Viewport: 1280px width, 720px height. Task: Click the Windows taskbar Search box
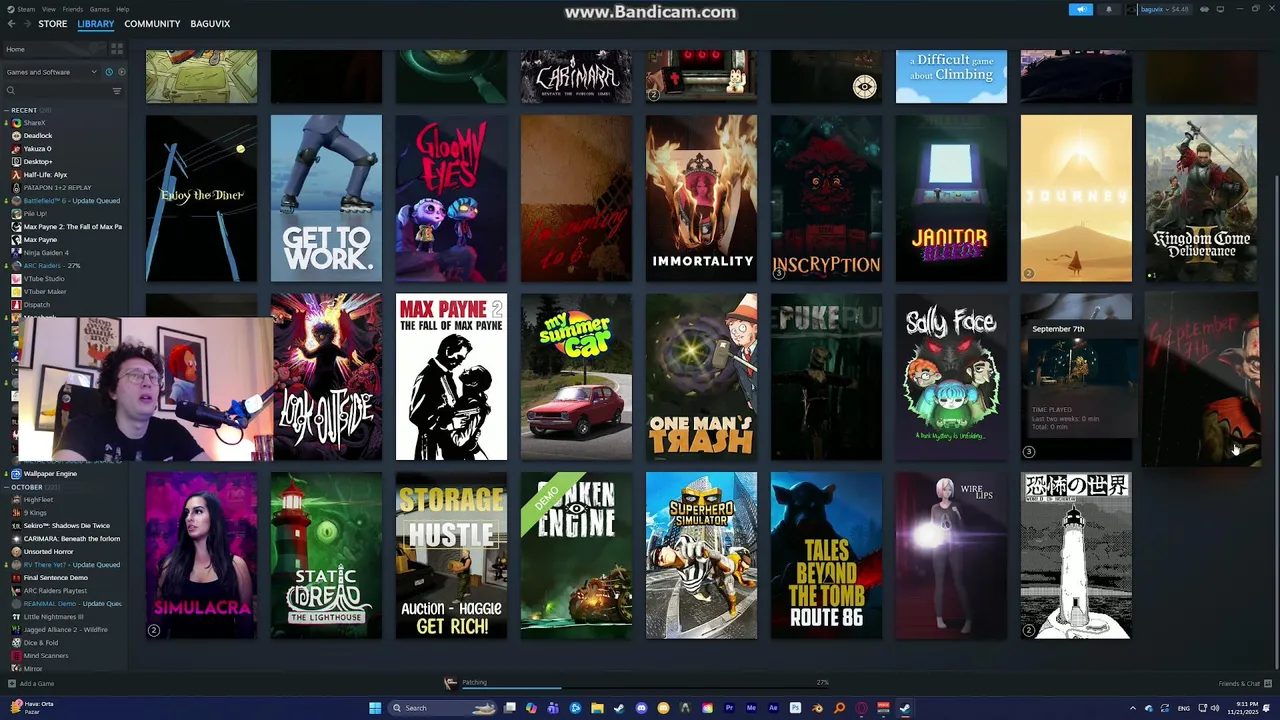coord(444,708)
